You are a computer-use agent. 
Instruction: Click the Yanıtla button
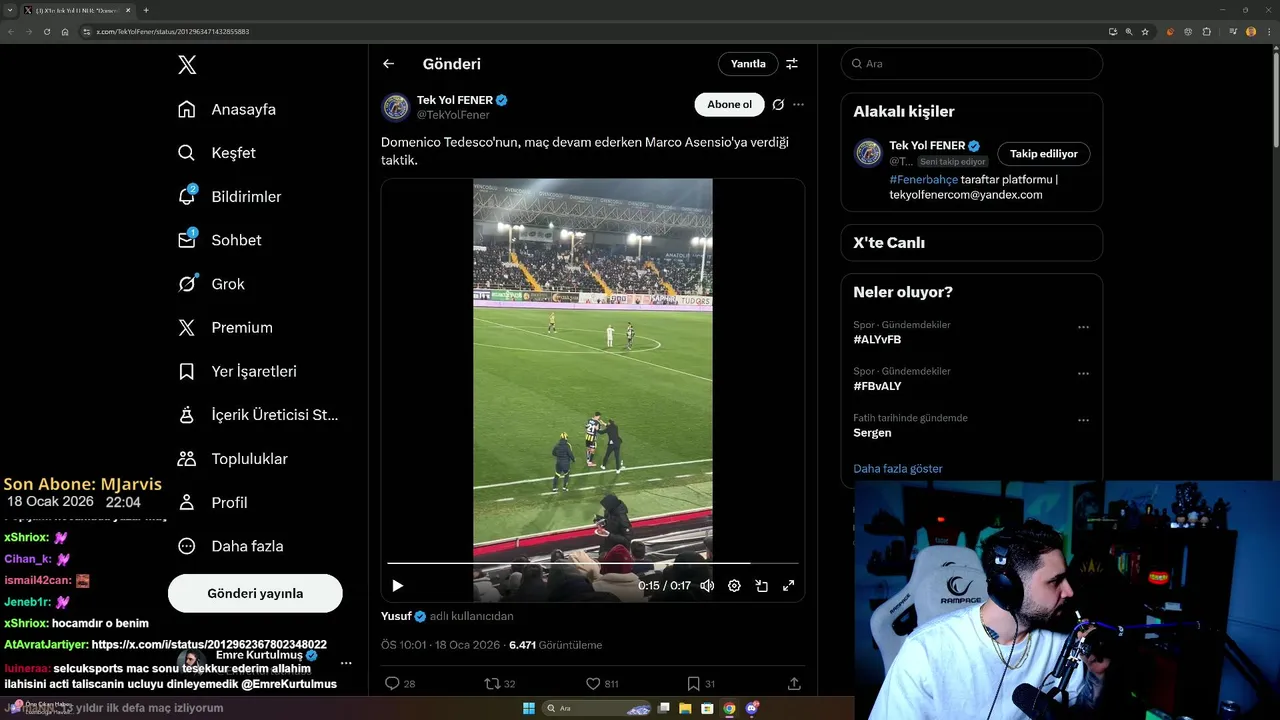click(748, 64)
